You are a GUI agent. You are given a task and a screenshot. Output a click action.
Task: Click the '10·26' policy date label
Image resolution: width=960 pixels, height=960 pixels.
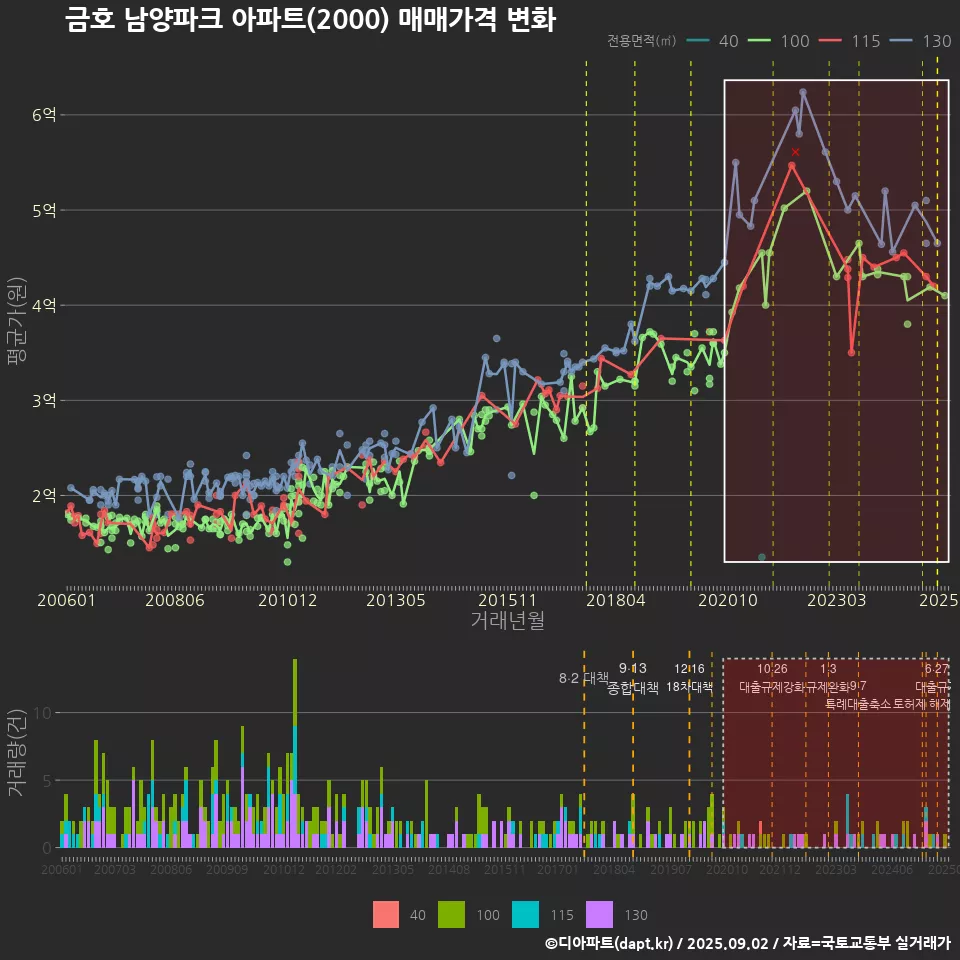(772, 668)
